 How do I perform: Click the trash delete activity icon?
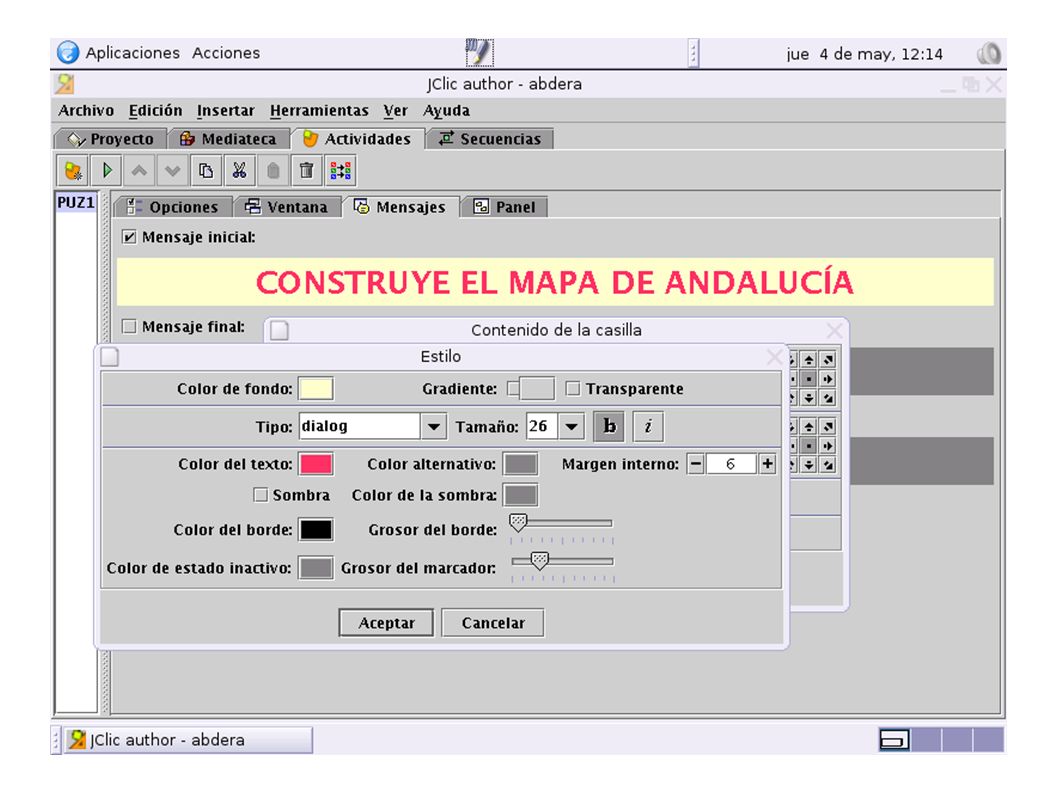pos(306,171)
